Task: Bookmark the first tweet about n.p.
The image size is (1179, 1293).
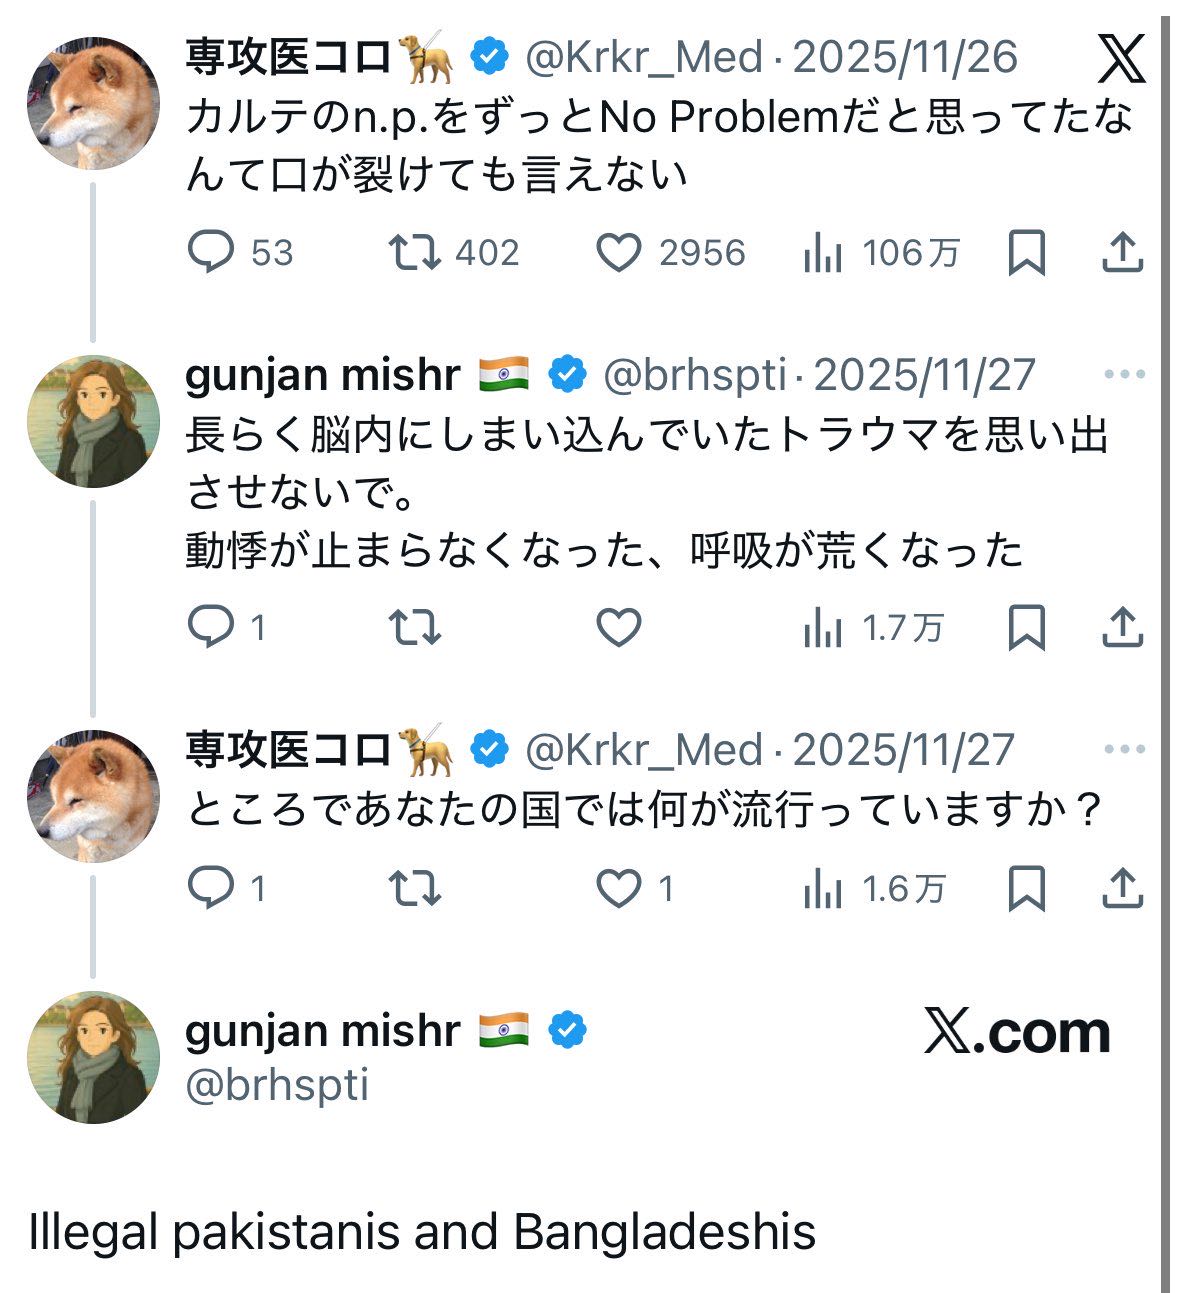Action: [1027, 253]
